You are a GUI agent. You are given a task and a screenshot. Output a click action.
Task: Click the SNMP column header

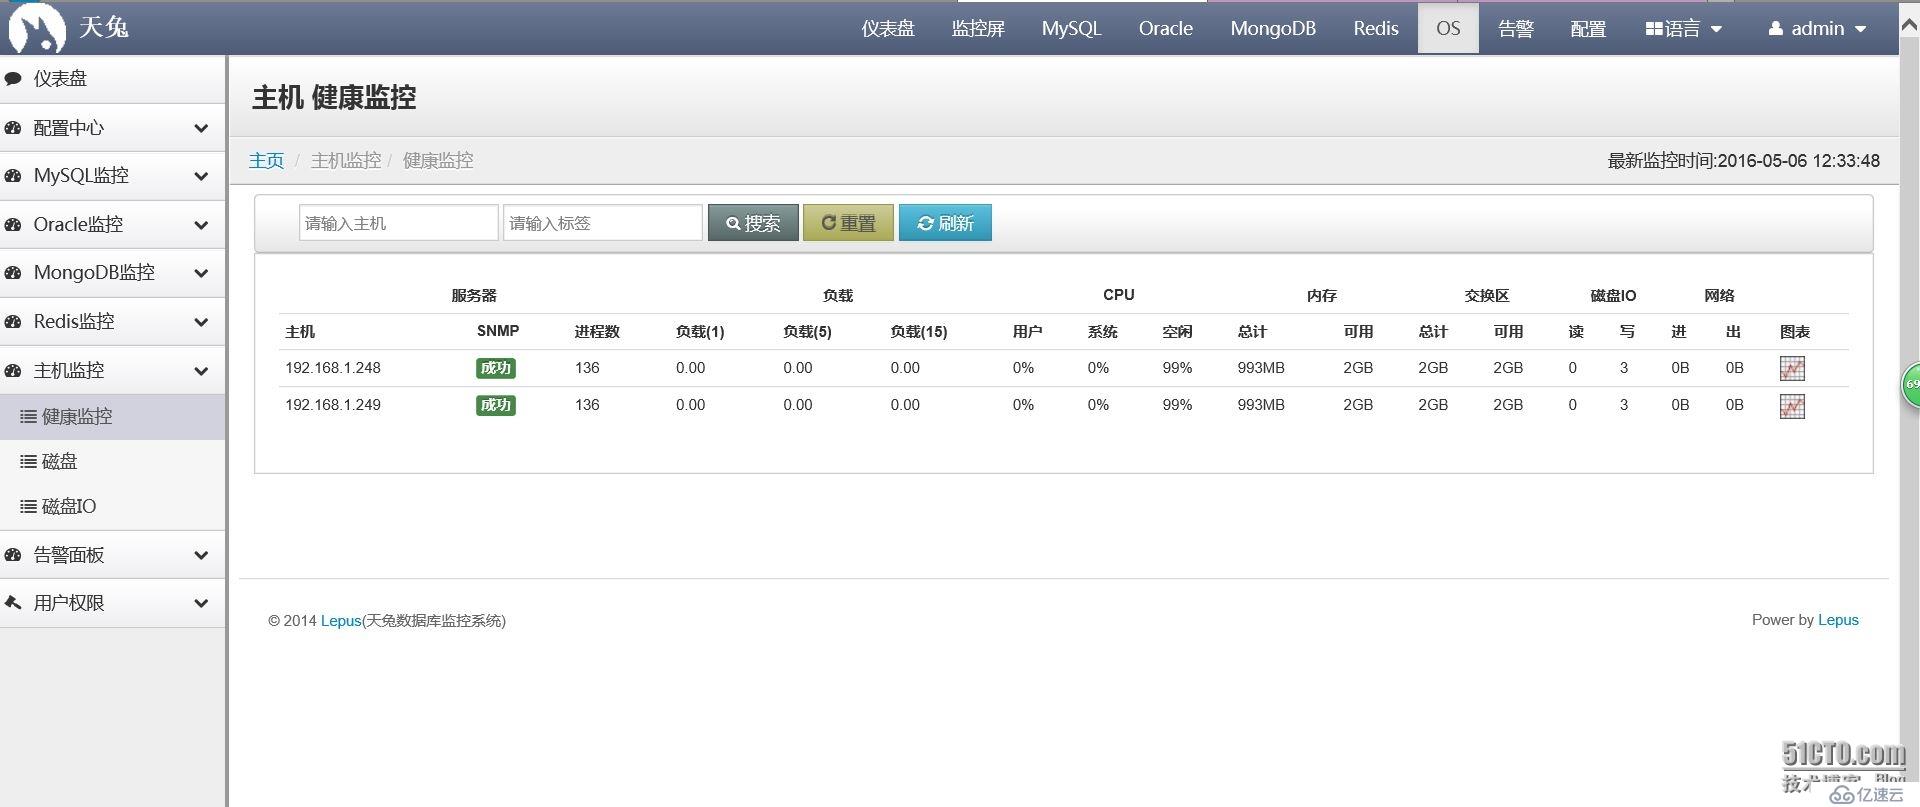(498, 331)
